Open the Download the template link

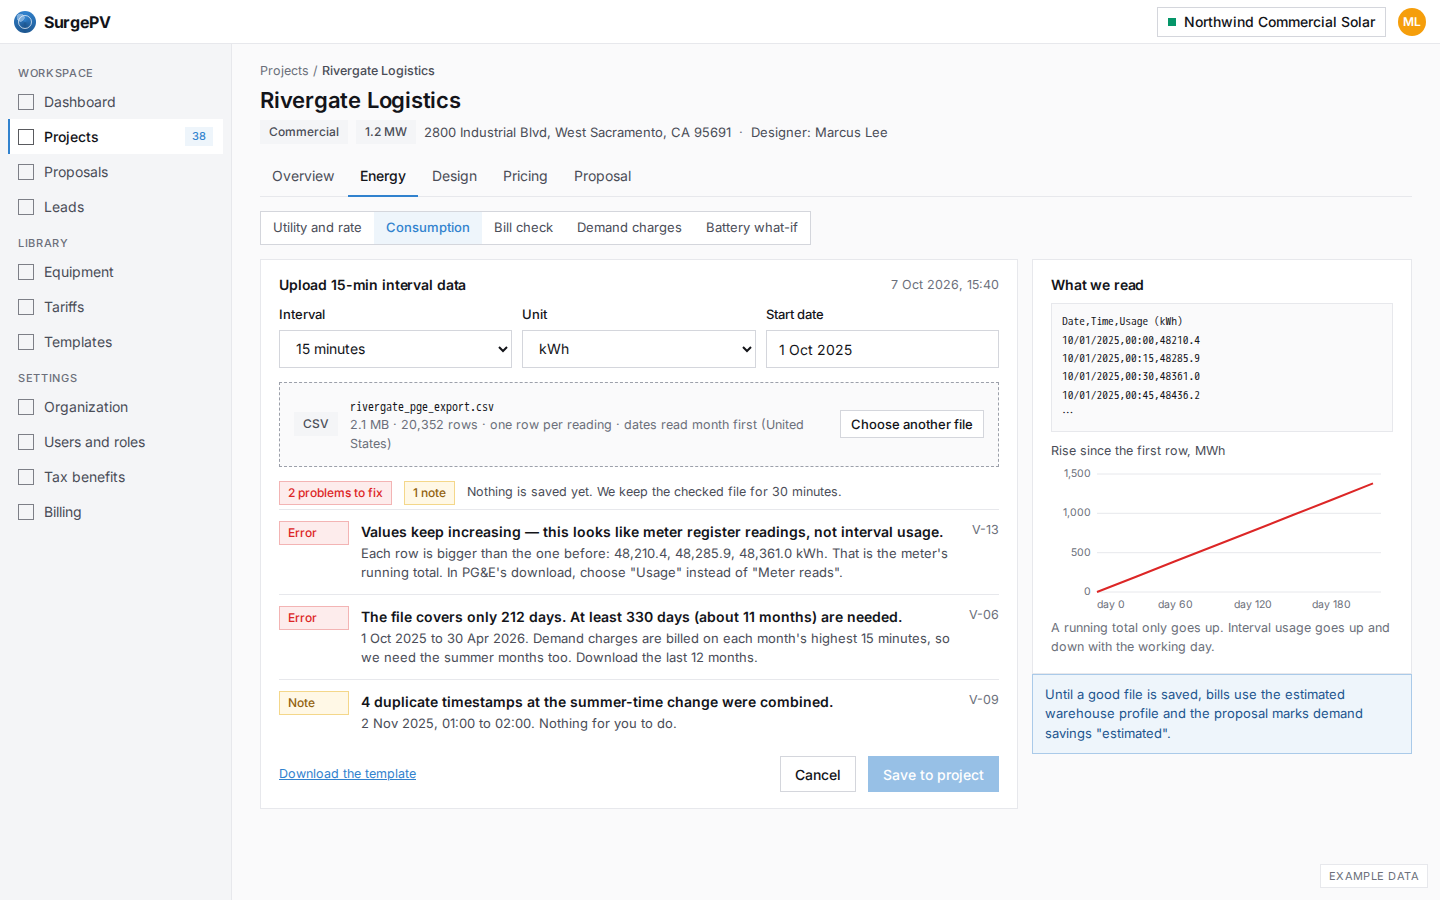[x=347, y=774]
